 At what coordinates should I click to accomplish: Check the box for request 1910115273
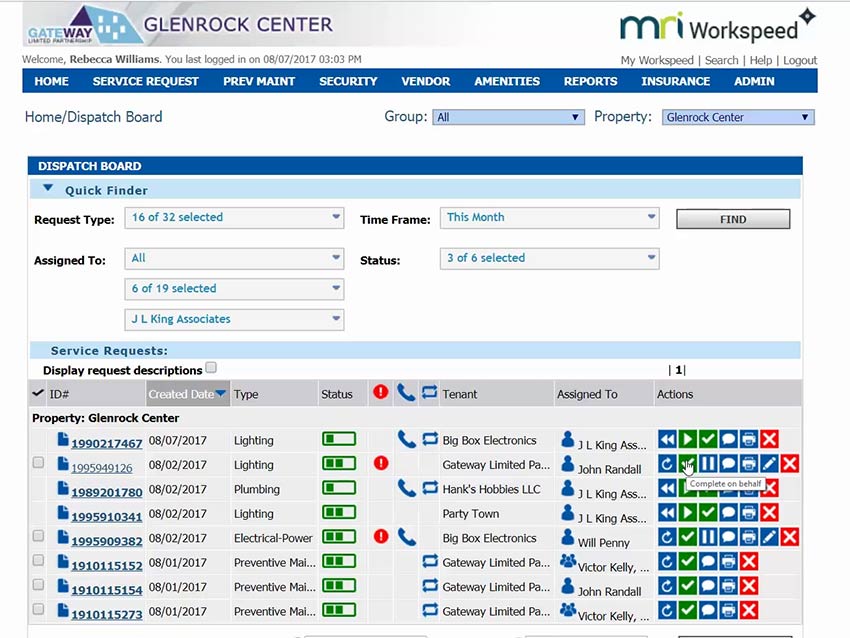tap(38, 609)
